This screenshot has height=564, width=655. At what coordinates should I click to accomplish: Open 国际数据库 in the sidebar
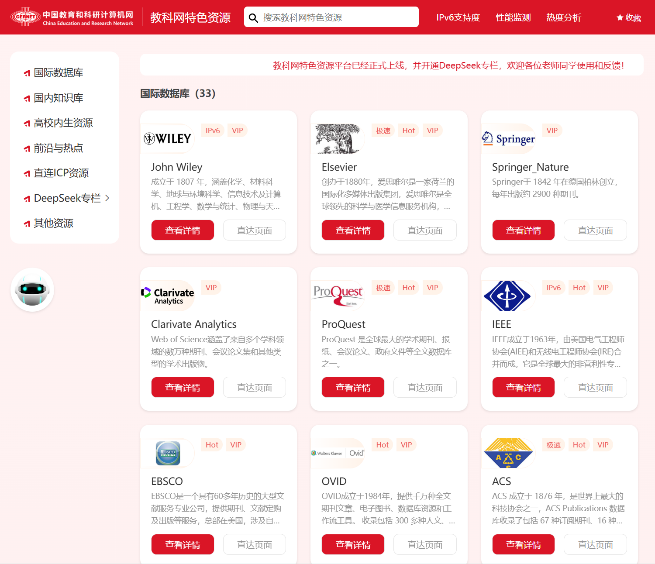(x=57, y=73)
